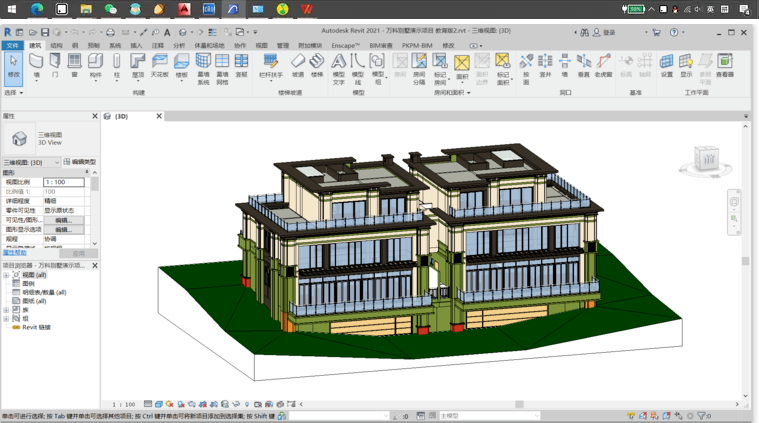Open the Help question mark menu
This screenshot has height=423, width=759.
coord(674,32)
